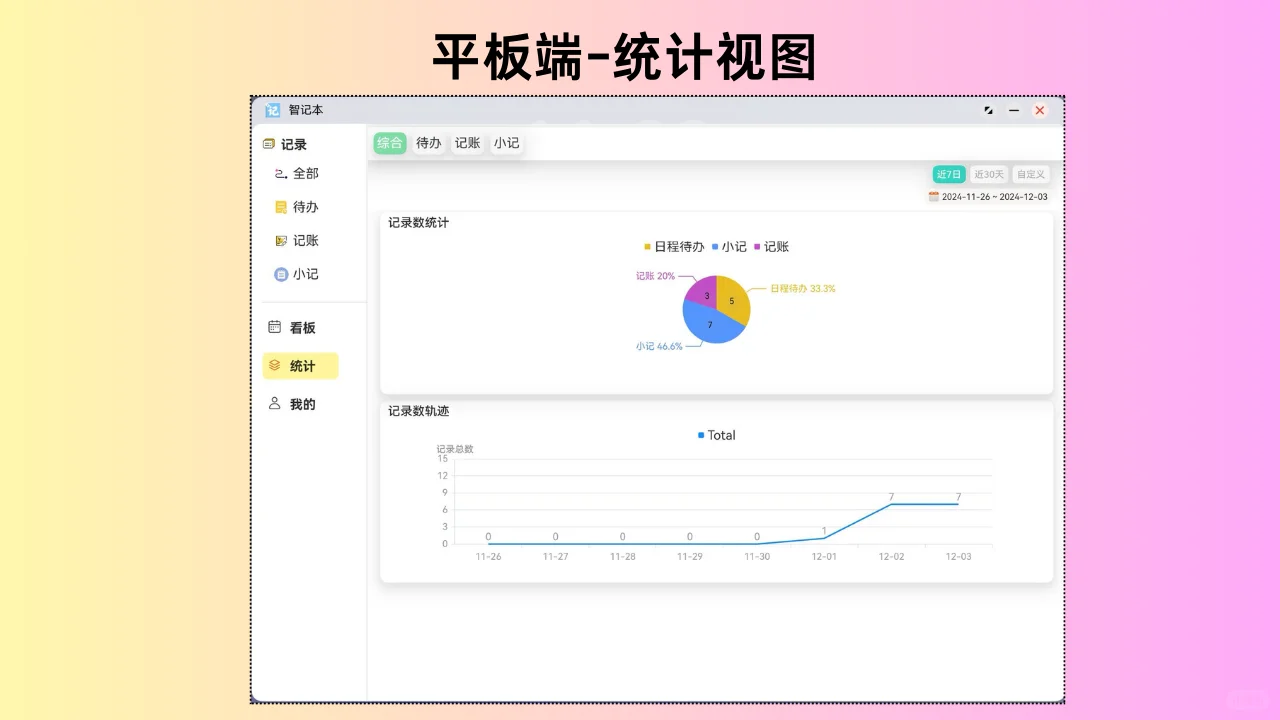Toggle the 自定义 custom date range option
The height and width of the screenshot is (720, 1280).
[1031, 173]
